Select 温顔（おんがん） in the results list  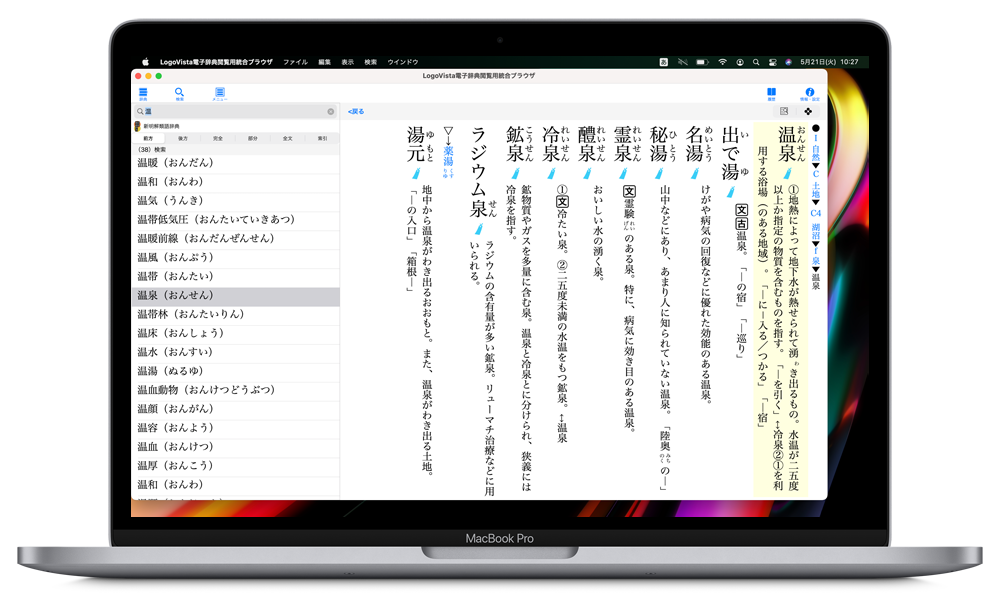[235, 409]
